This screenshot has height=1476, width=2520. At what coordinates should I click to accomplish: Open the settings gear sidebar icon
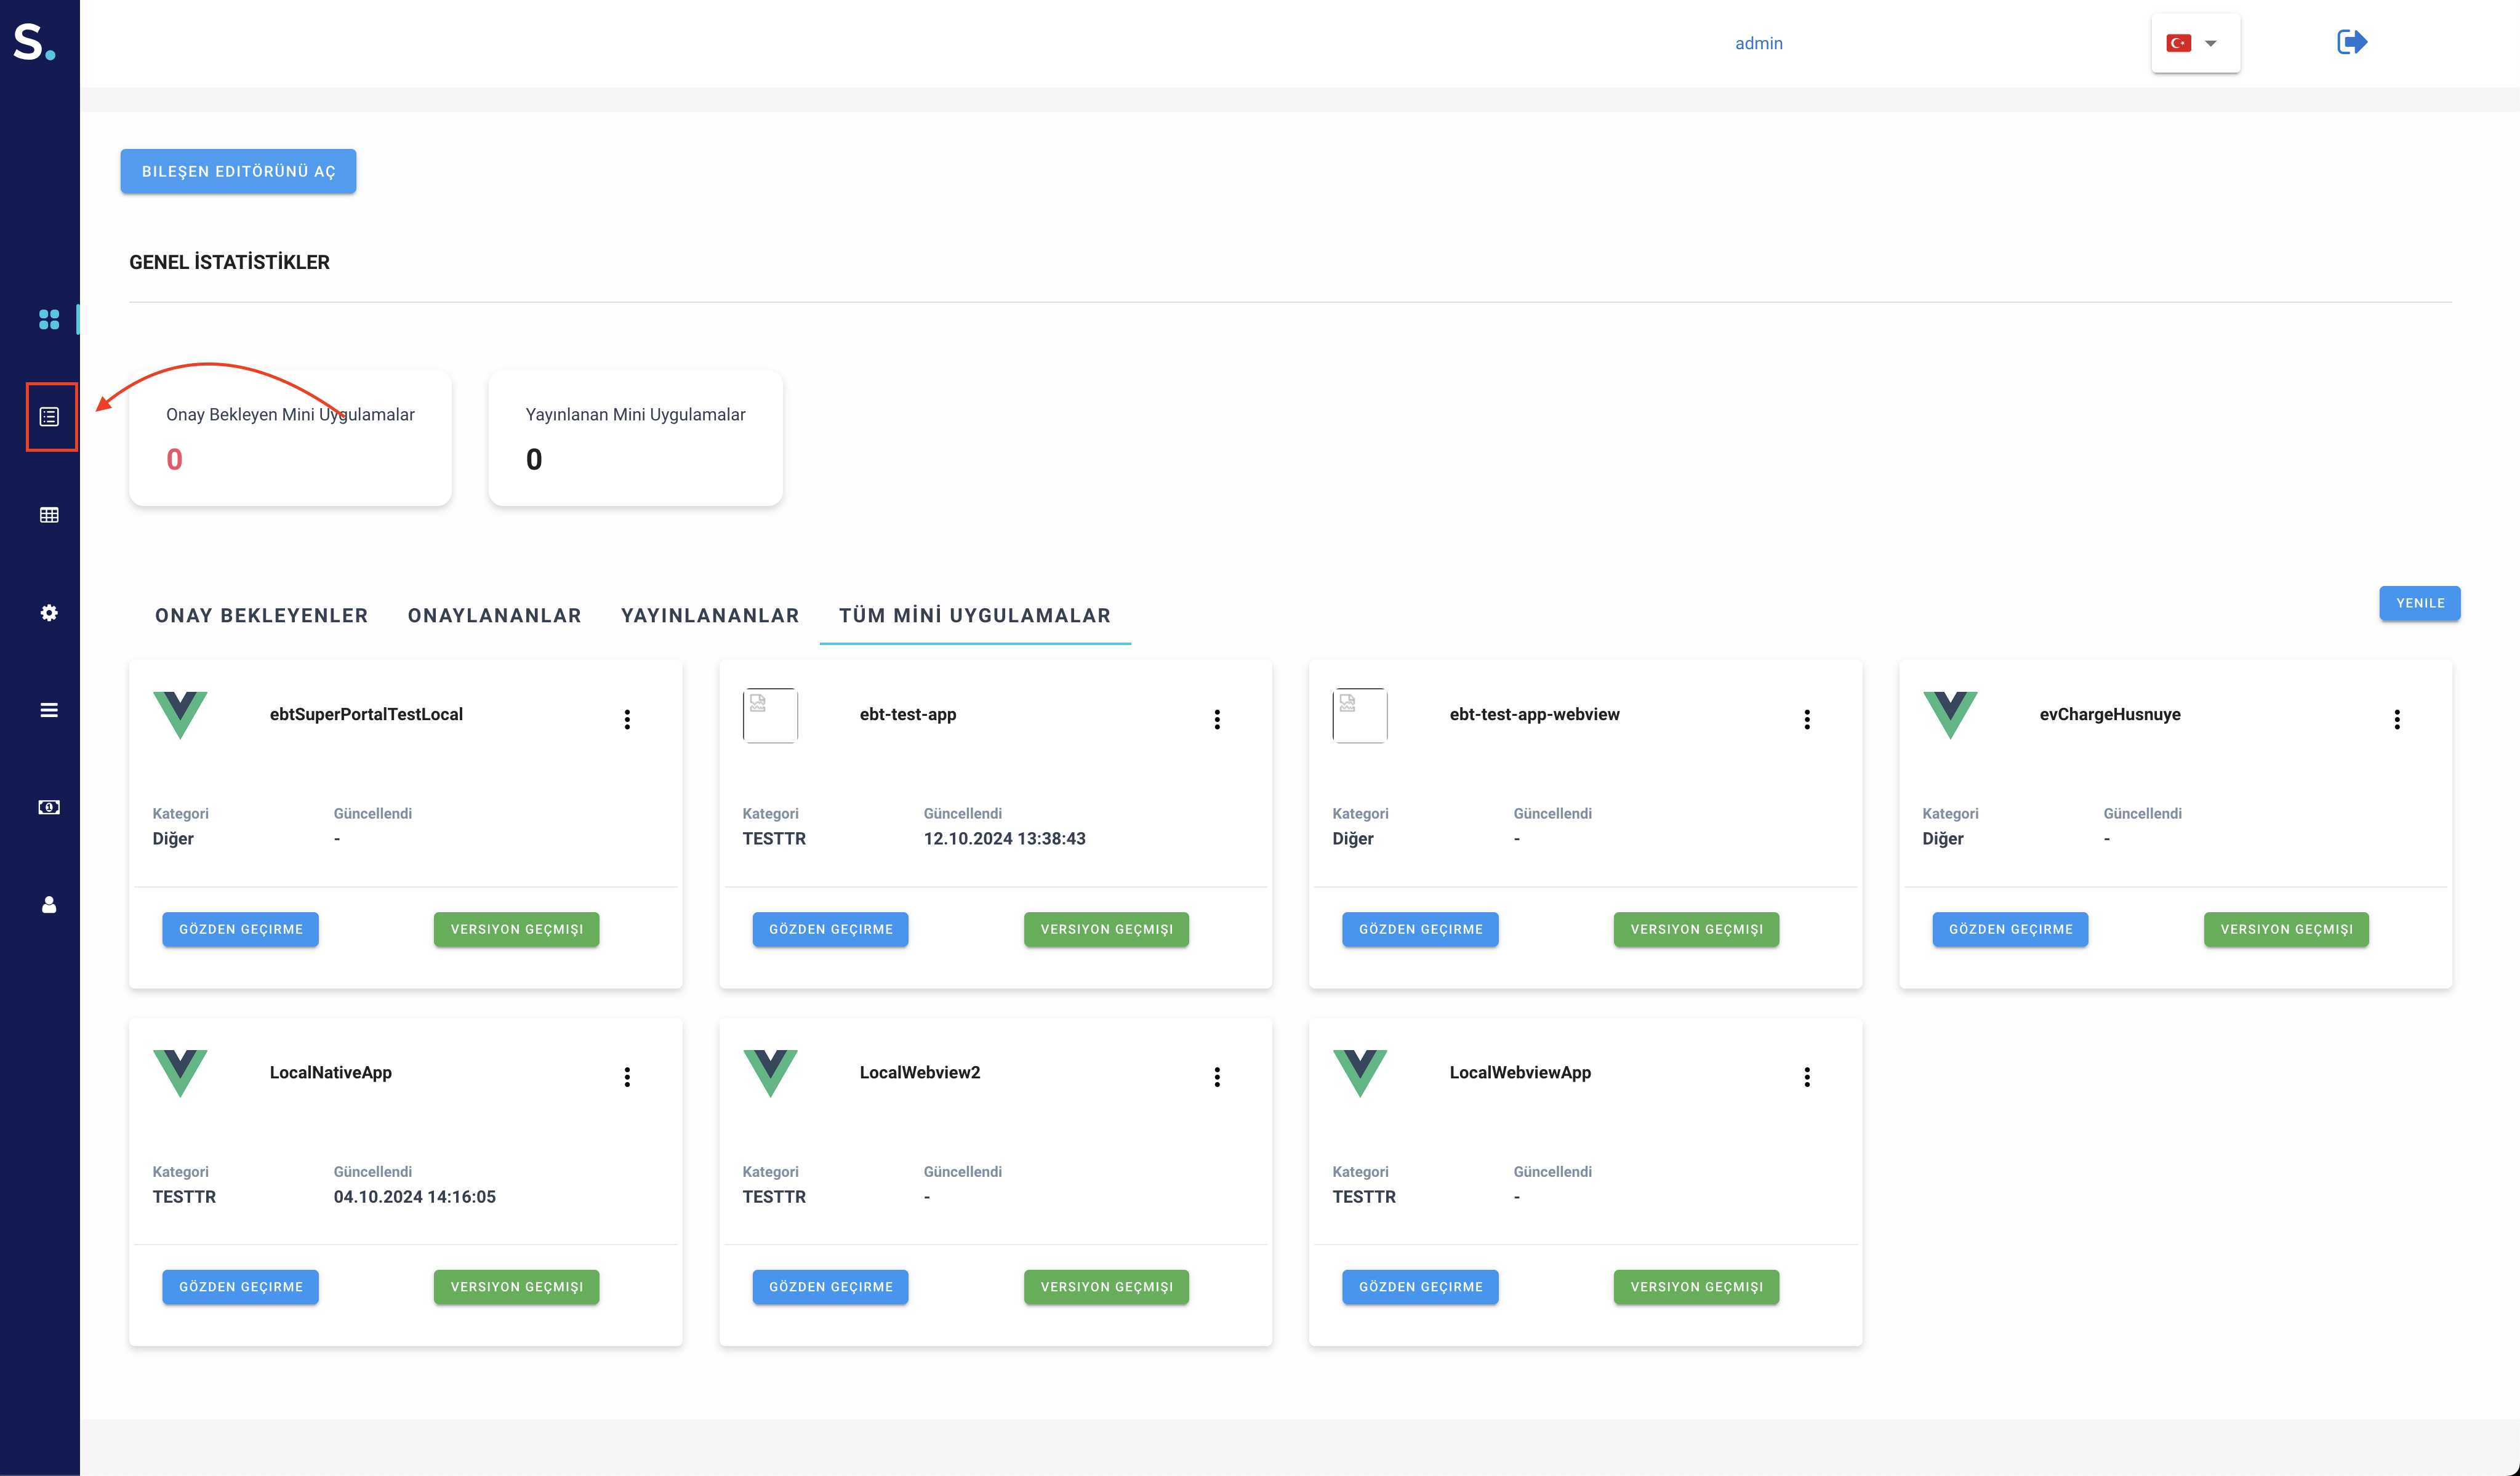48,612
